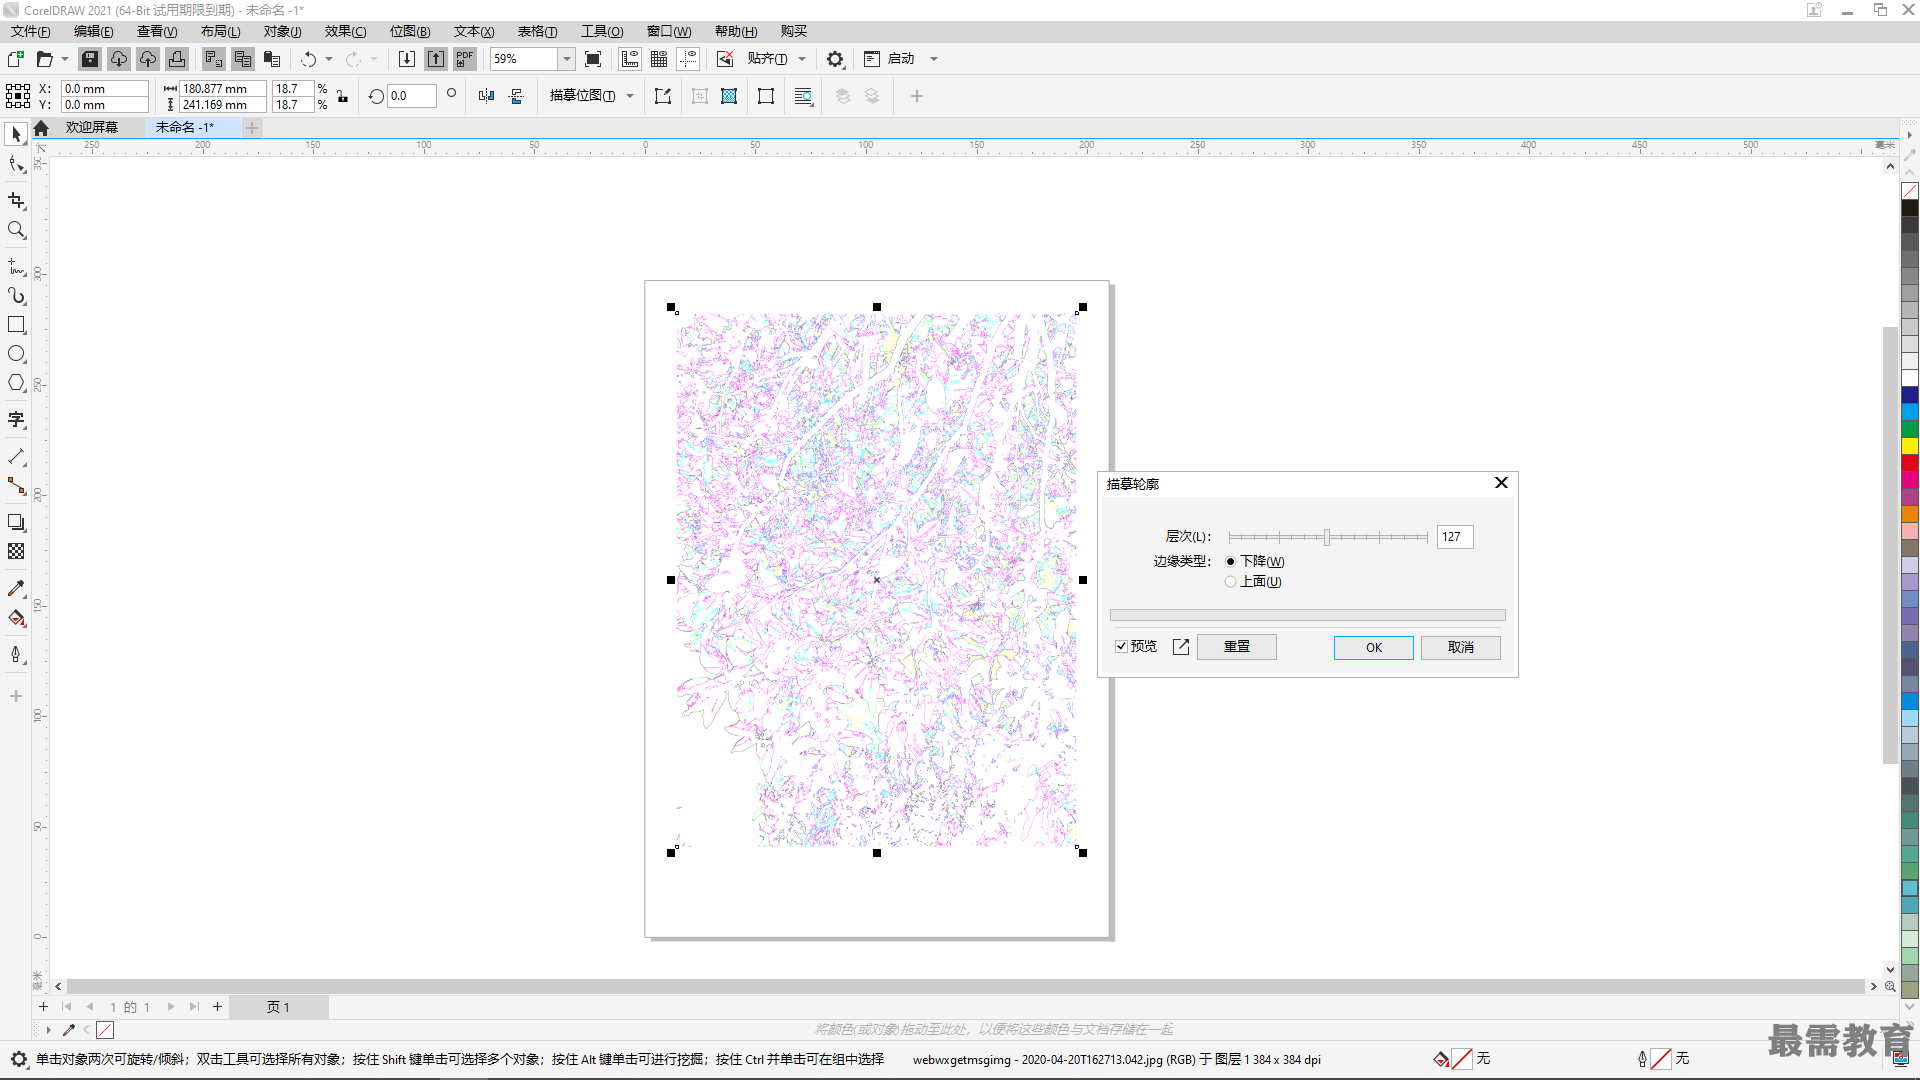1920x1080 pixels.
Task: Click the Save icon in toolbar
Action: click(x=90, y=59)
